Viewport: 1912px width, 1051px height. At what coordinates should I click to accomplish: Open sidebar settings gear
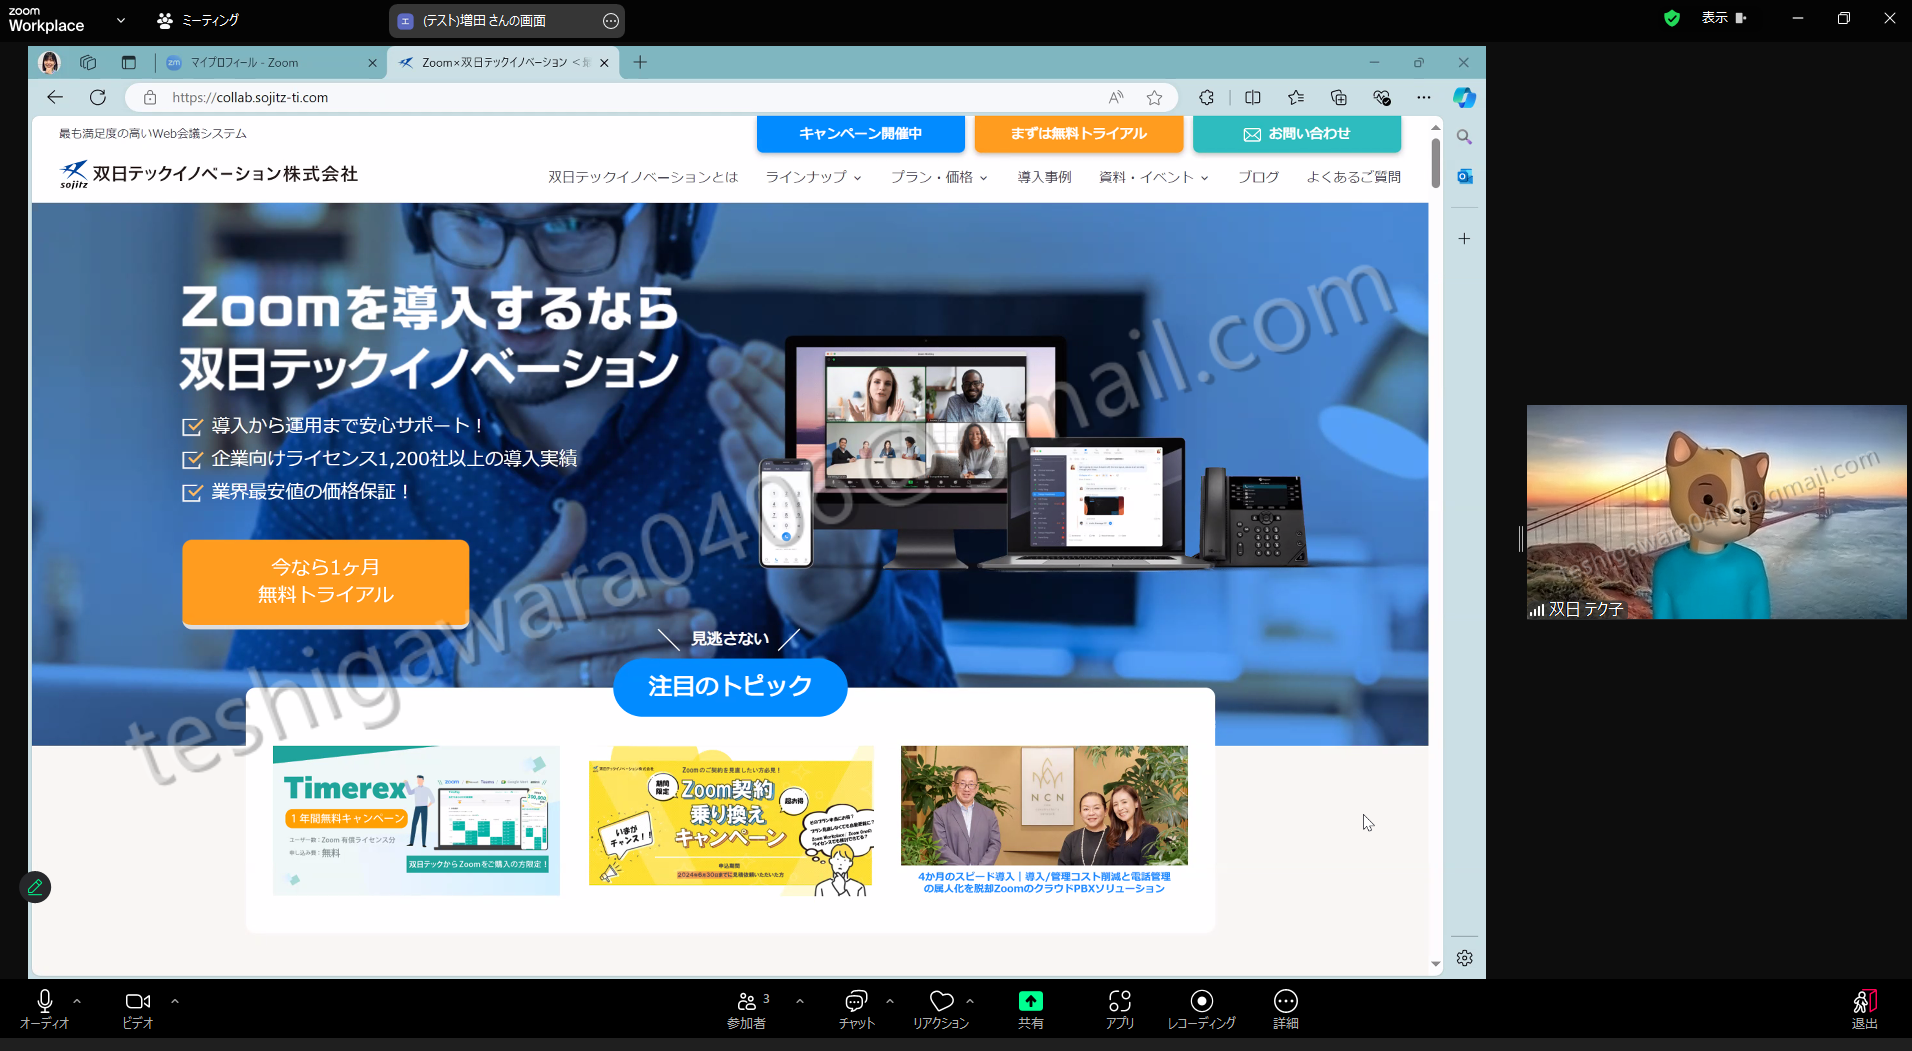coord(1464,958)
